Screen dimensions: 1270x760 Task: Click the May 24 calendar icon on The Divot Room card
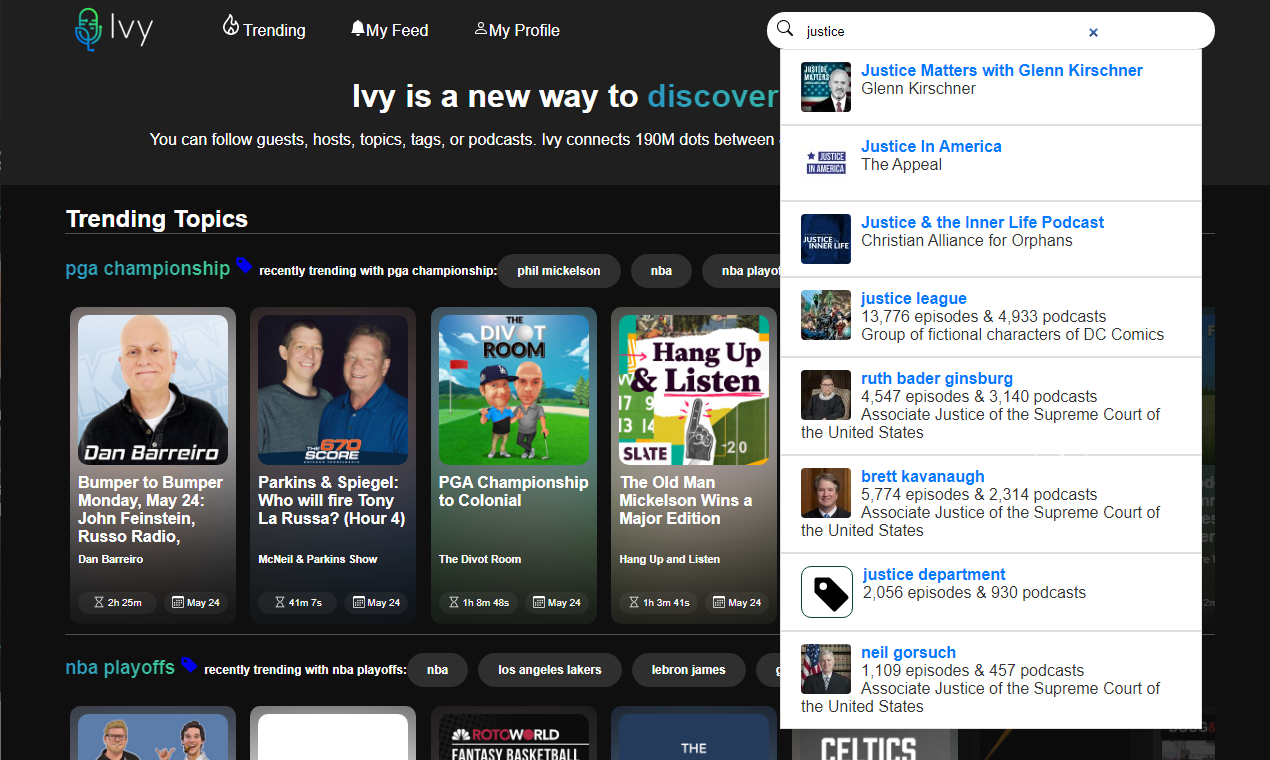[x=538, y=602]
